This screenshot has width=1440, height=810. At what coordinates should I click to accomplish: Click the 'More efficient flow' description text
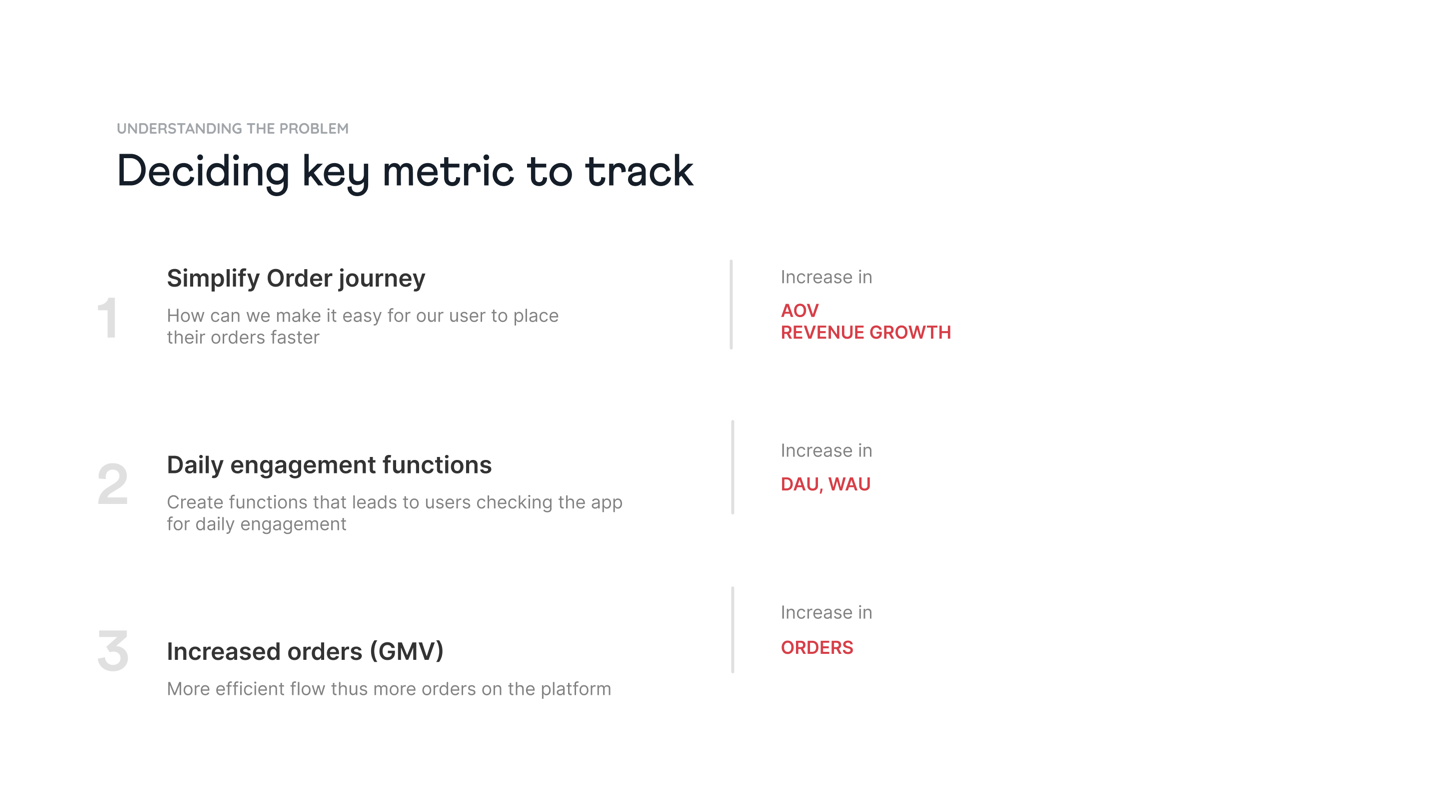coord(389,689)
